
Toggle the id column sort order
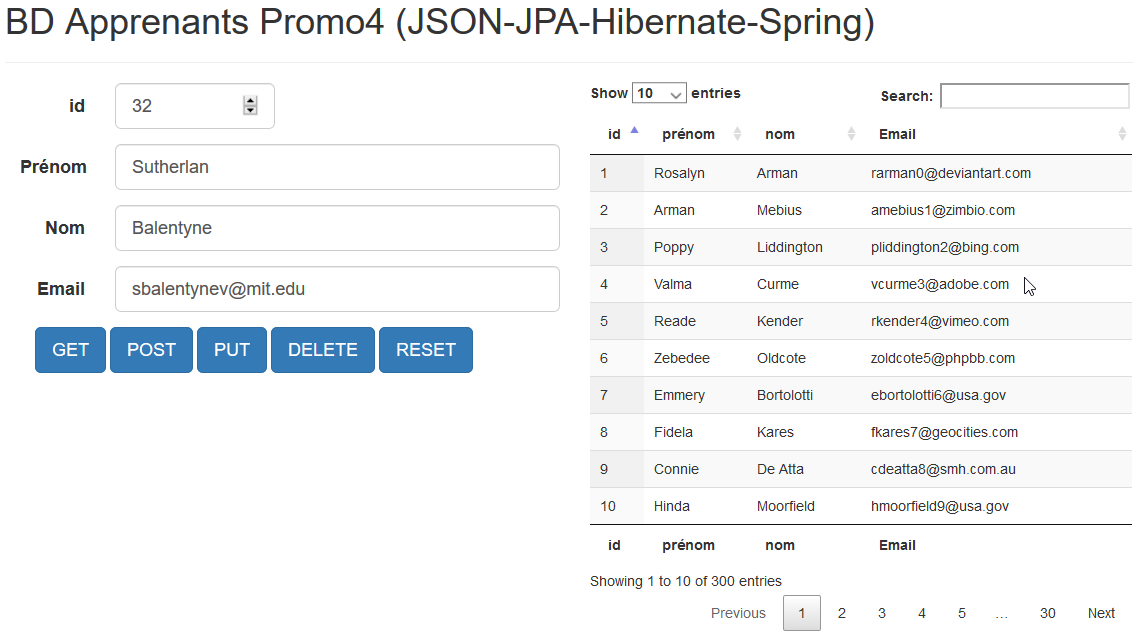coord(613,133)
